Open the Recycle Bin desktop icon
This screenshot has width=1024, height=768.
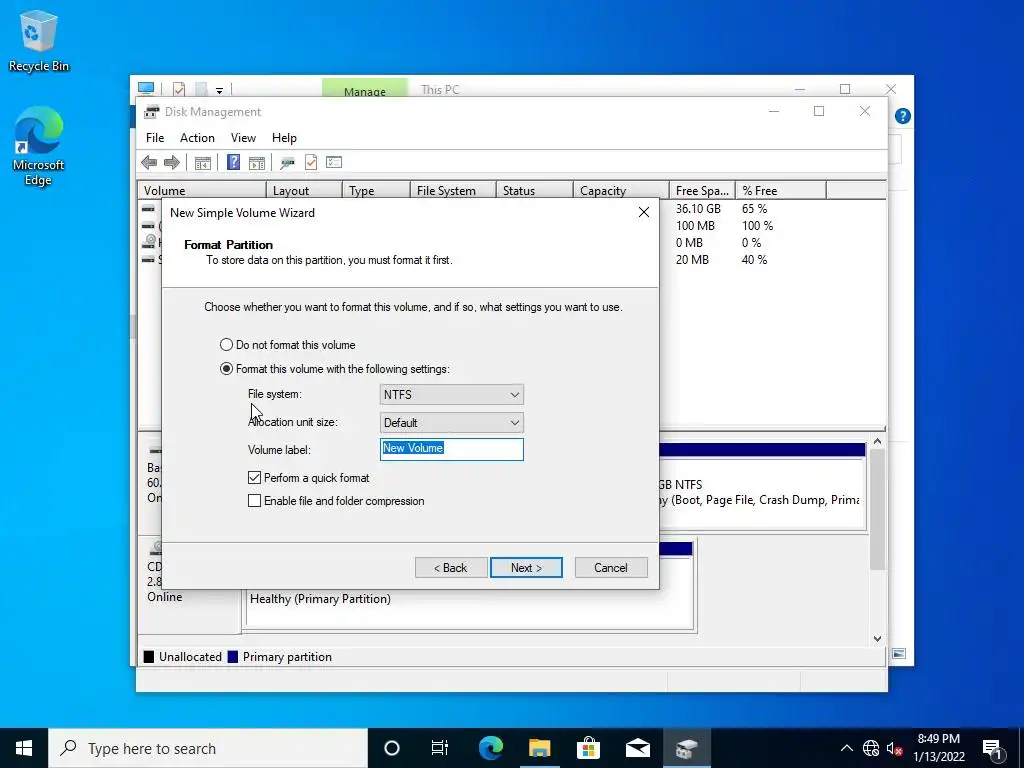[39, 41]
